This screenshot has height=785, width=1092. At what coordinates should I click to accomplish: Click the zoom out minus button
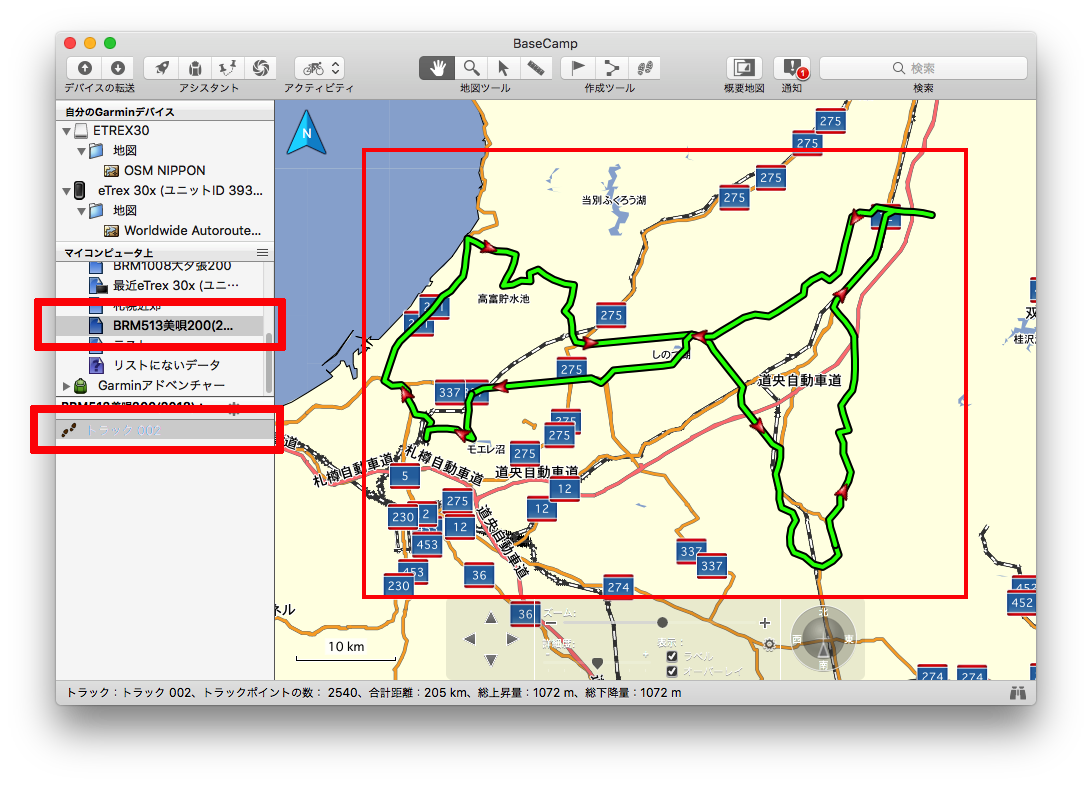click(550, 623)
